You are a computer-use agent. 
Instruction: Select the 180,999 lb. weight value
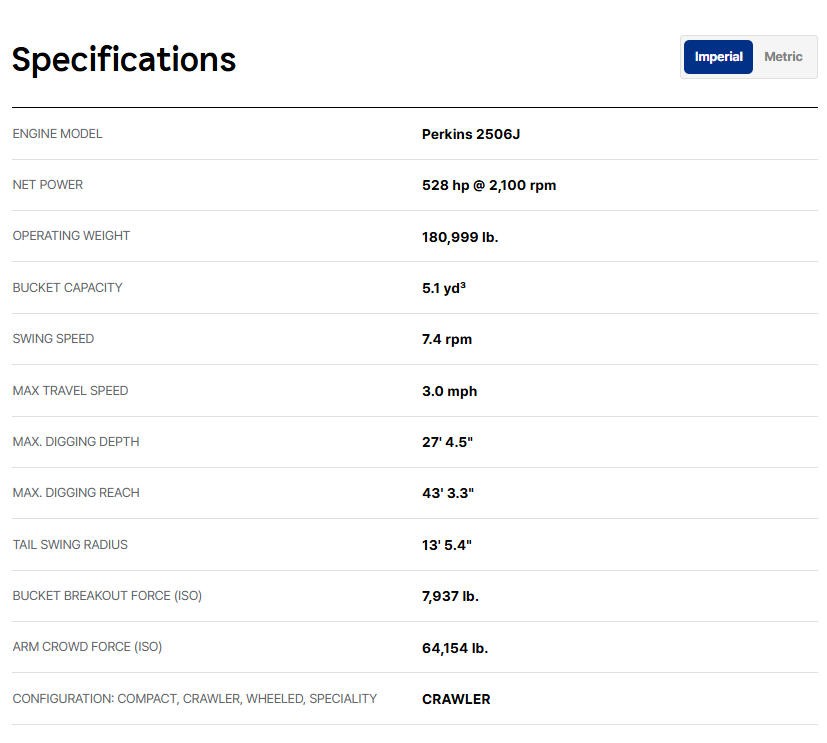coord(459,237)
